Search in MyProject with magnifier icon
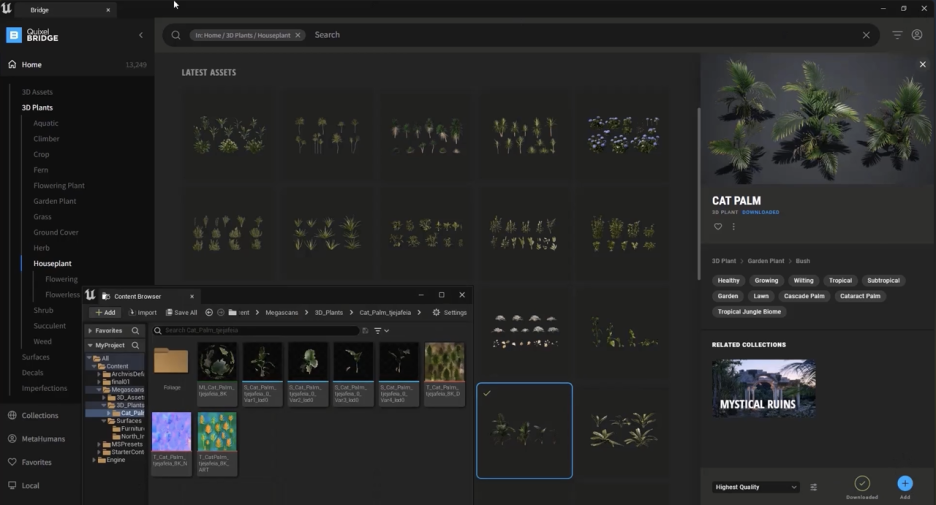The width and height of the screenshot is (936, 505). point(136,346)
